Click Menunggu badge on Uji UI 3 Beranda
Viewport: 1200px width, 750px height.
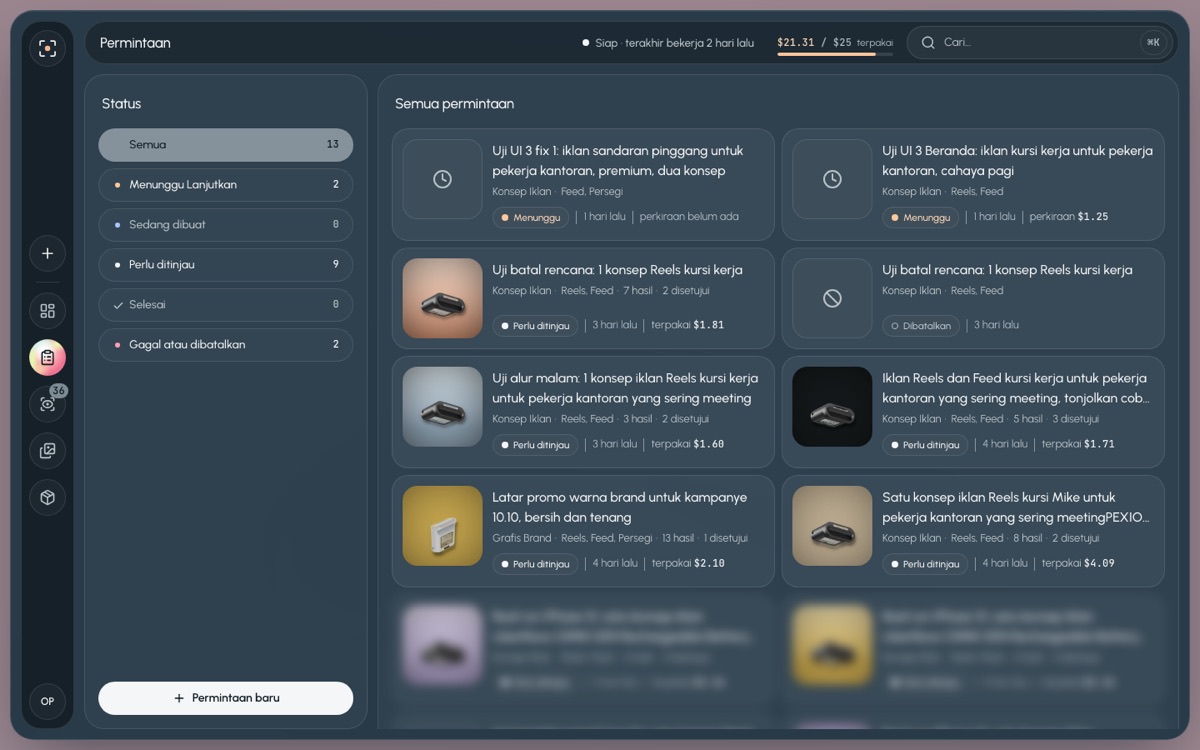920,217
